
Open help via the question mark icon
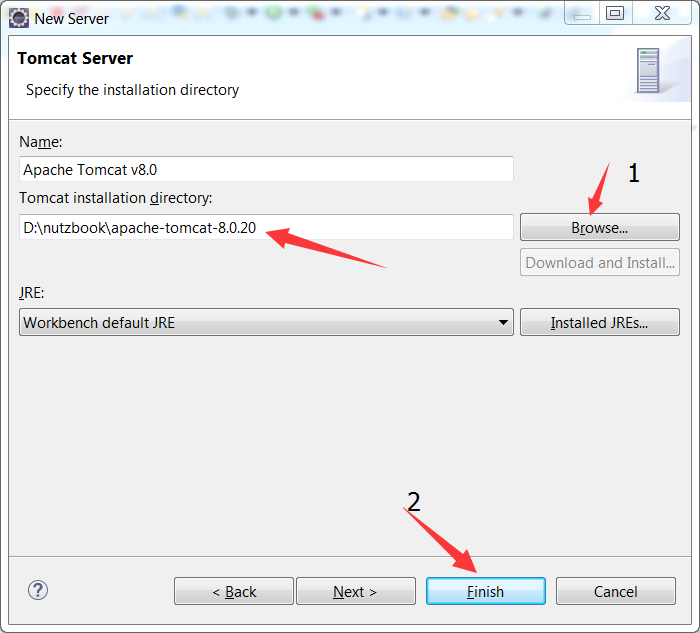(38, 590)
